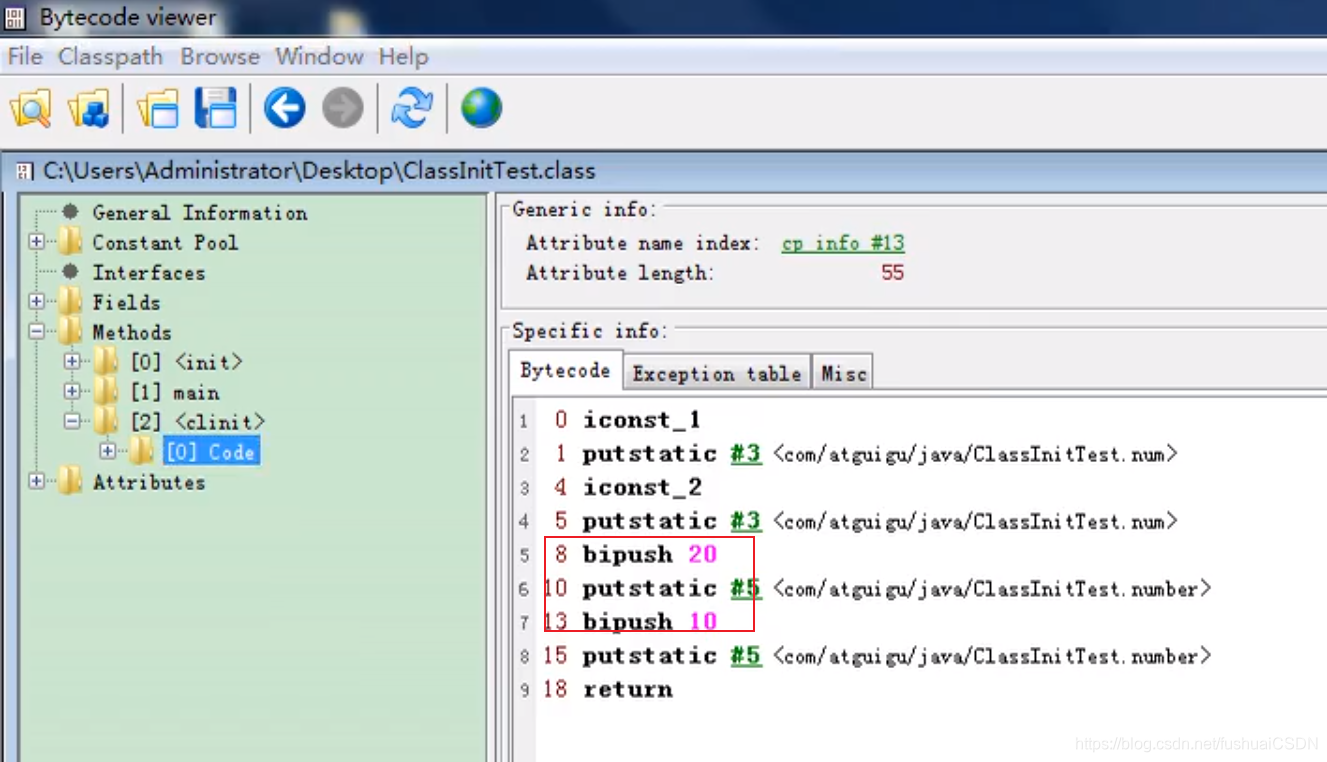Expand the [0] Code attribute node
Viewport: 1327px width, 762px height.
point(108,452)
